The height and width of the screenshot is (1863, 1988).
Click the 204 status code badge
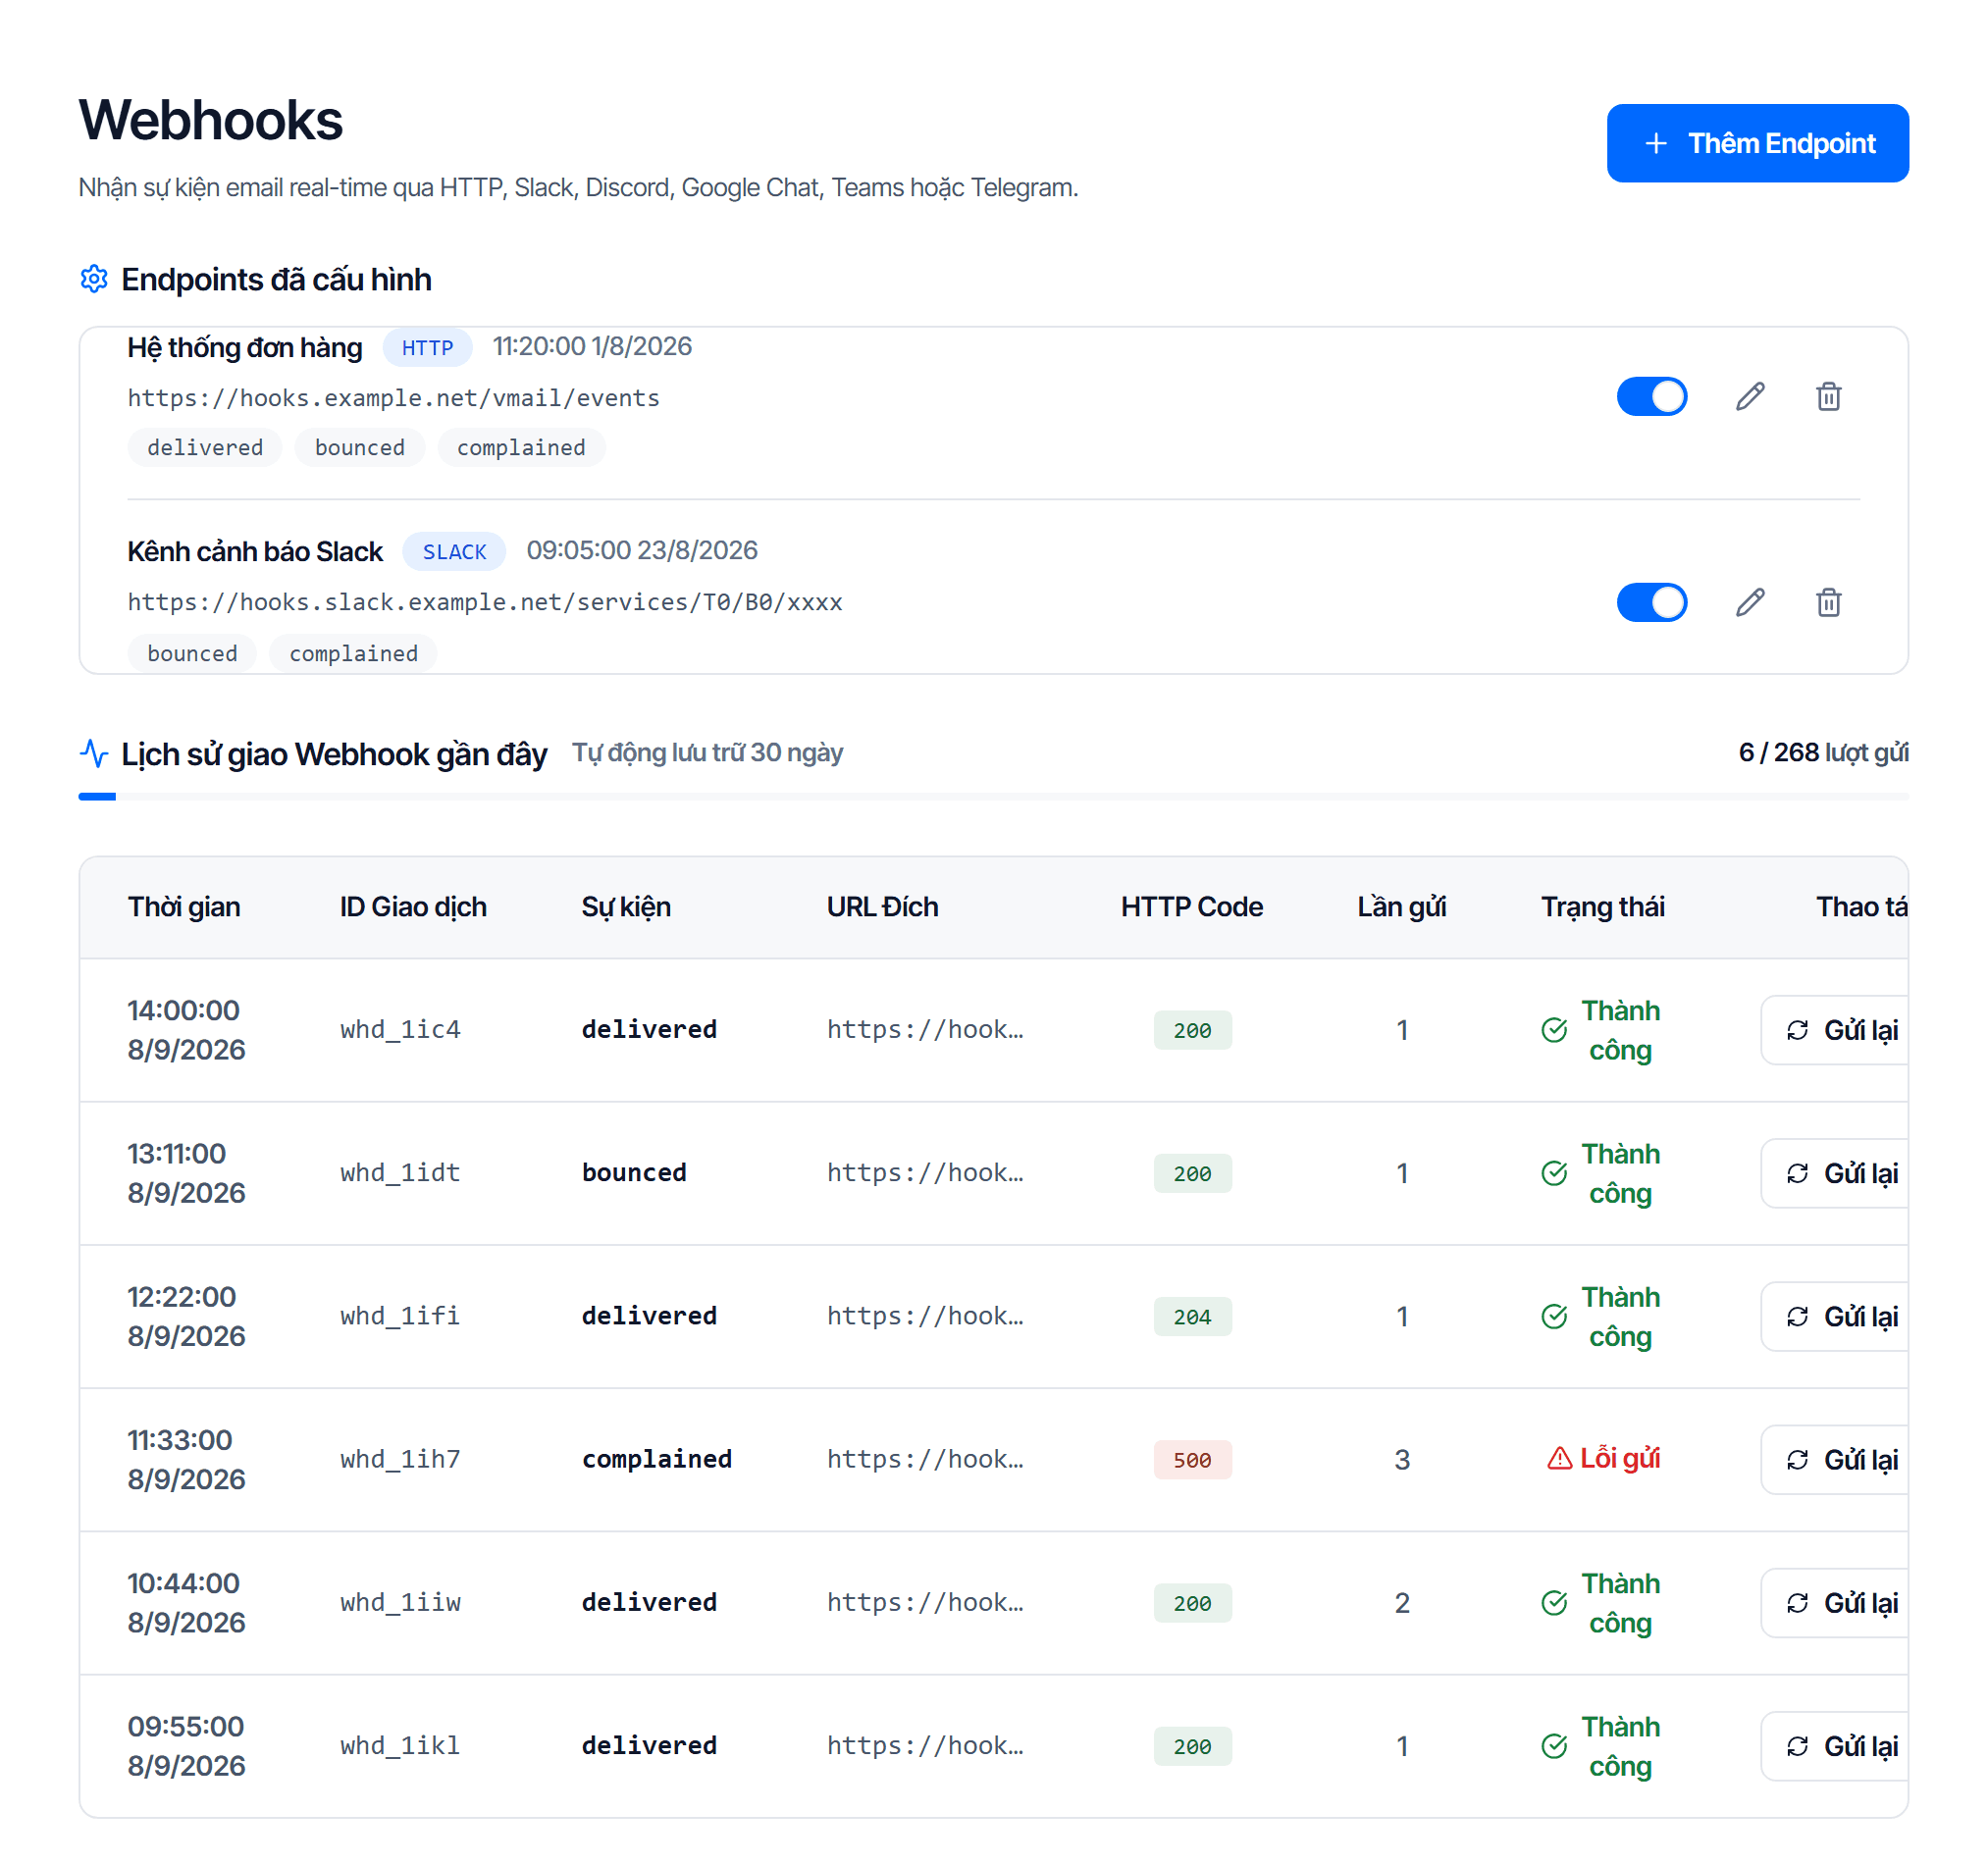(1192, 1316)
